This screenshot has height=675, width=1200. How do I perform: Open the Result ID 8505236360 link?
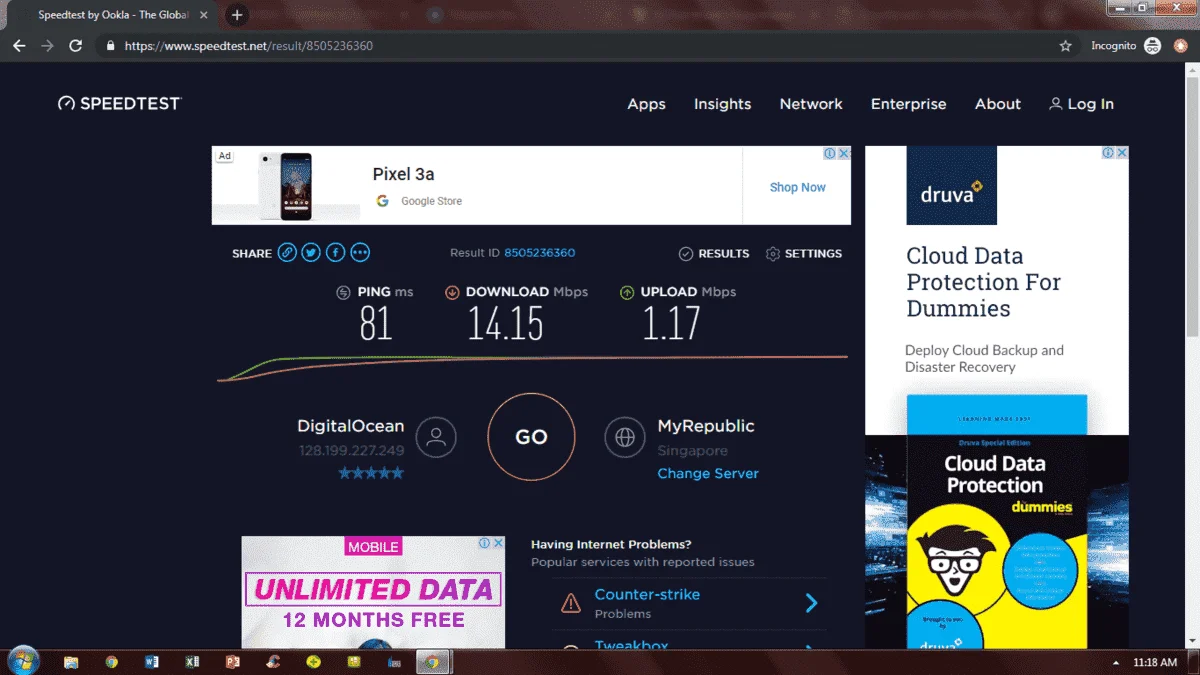[539, 253]
